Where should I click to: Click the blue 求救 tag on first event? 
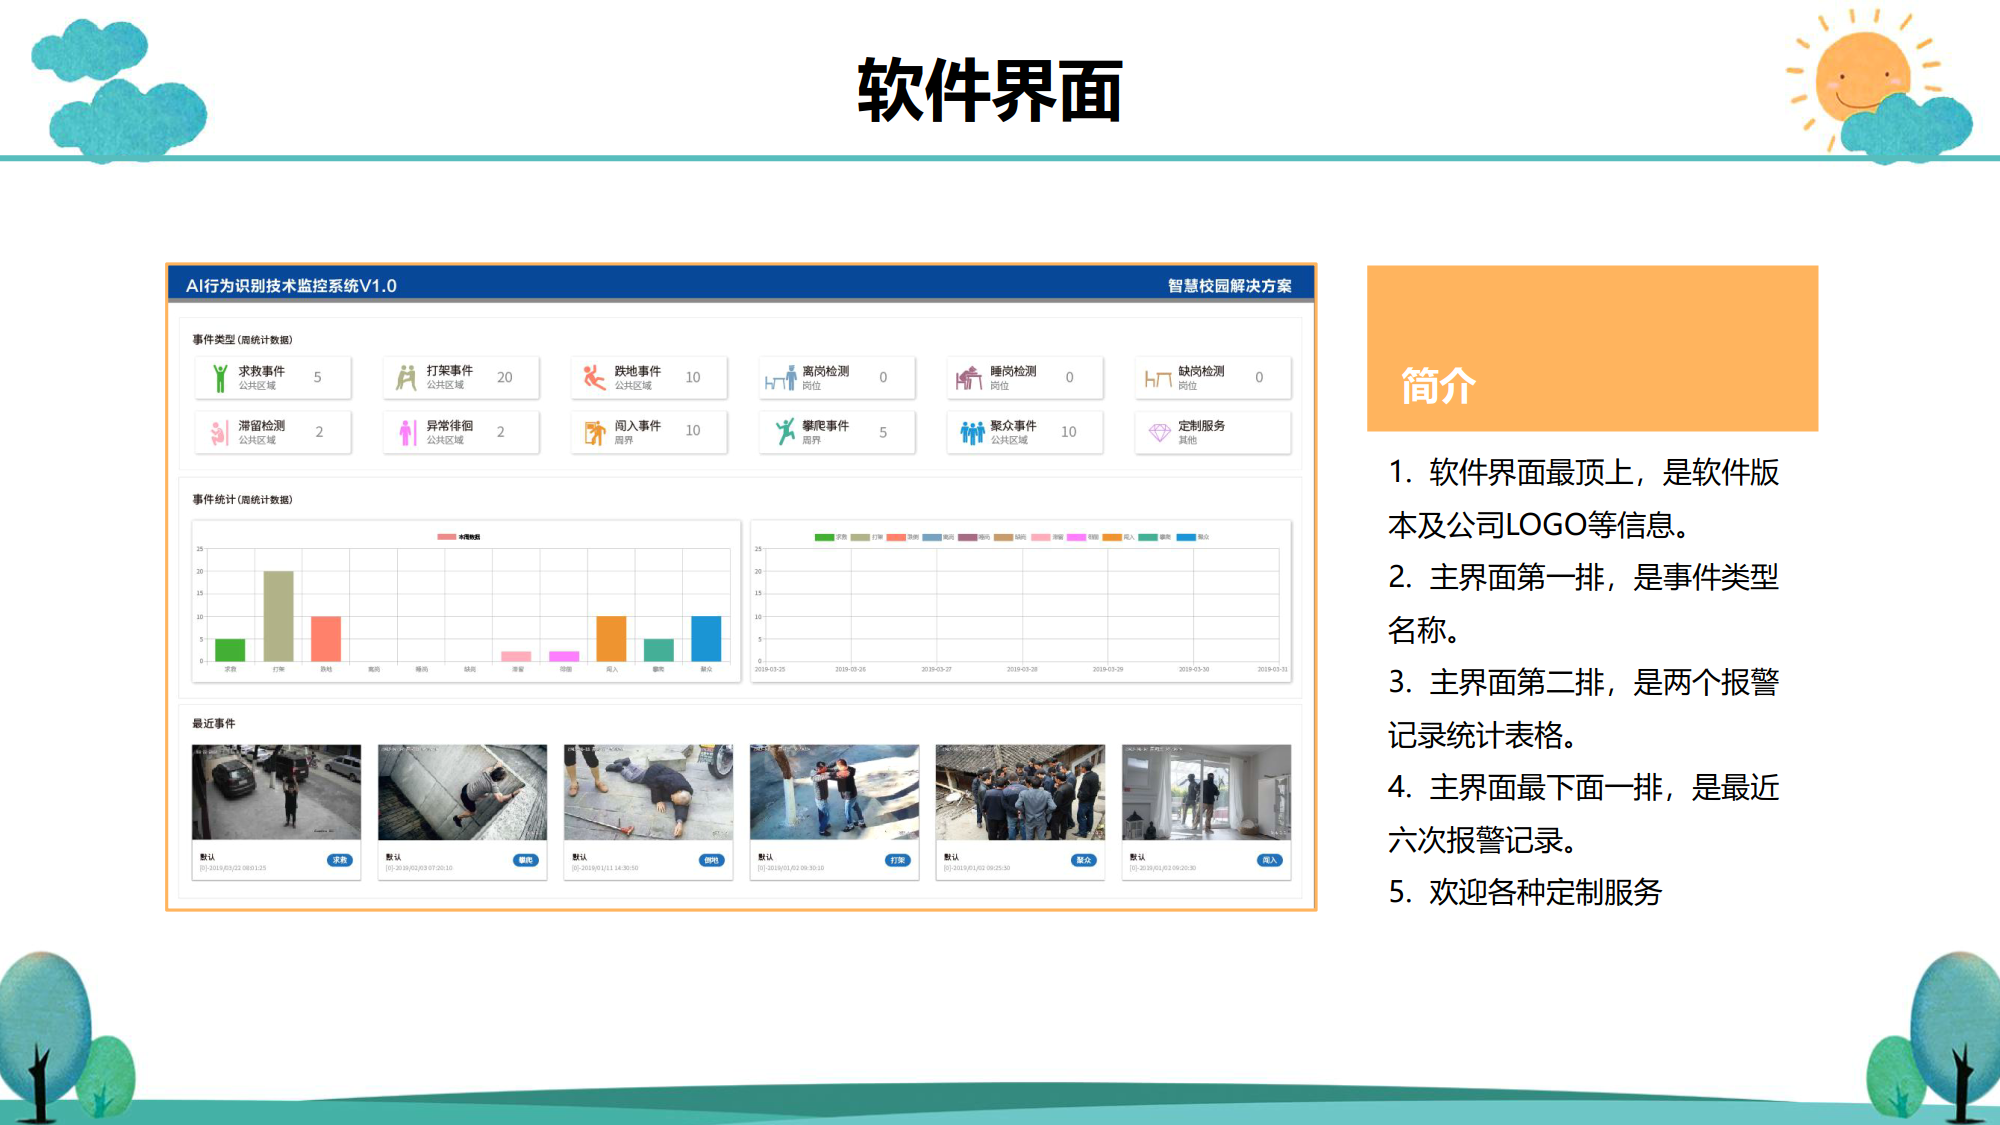340,860
